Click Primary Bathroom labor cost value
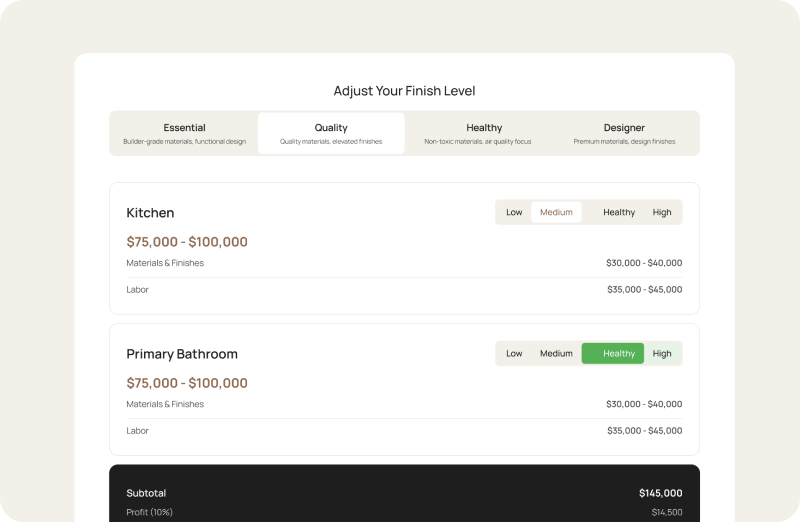Image resolution: width=800 pixels, height=522 pixels. (644, 431)
